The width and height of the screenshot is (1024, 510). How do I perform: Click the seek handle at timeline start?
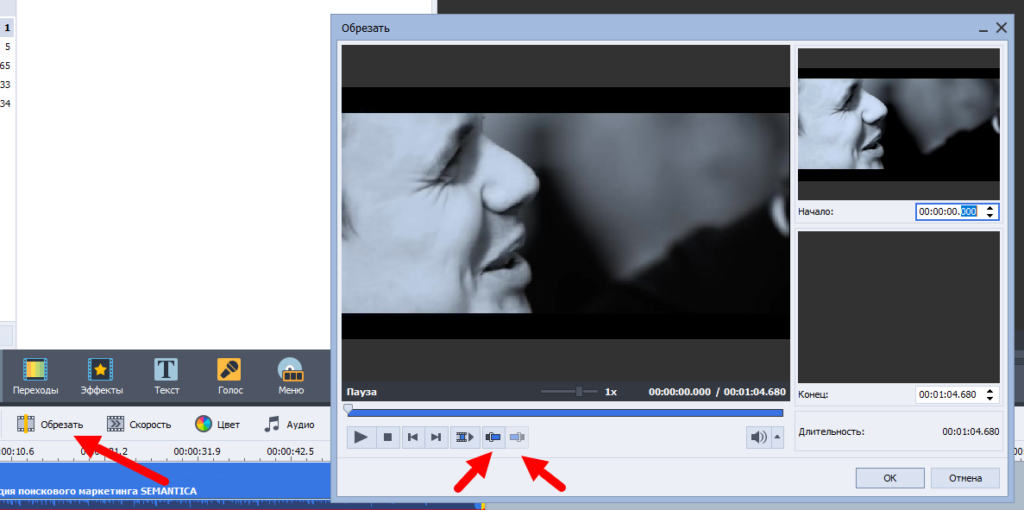coord(348,409)
